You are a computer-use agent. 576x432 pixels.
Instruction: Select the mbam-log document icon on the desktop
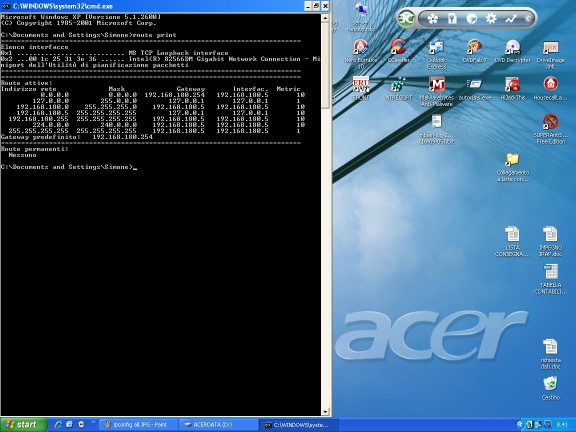click(436, 129)
